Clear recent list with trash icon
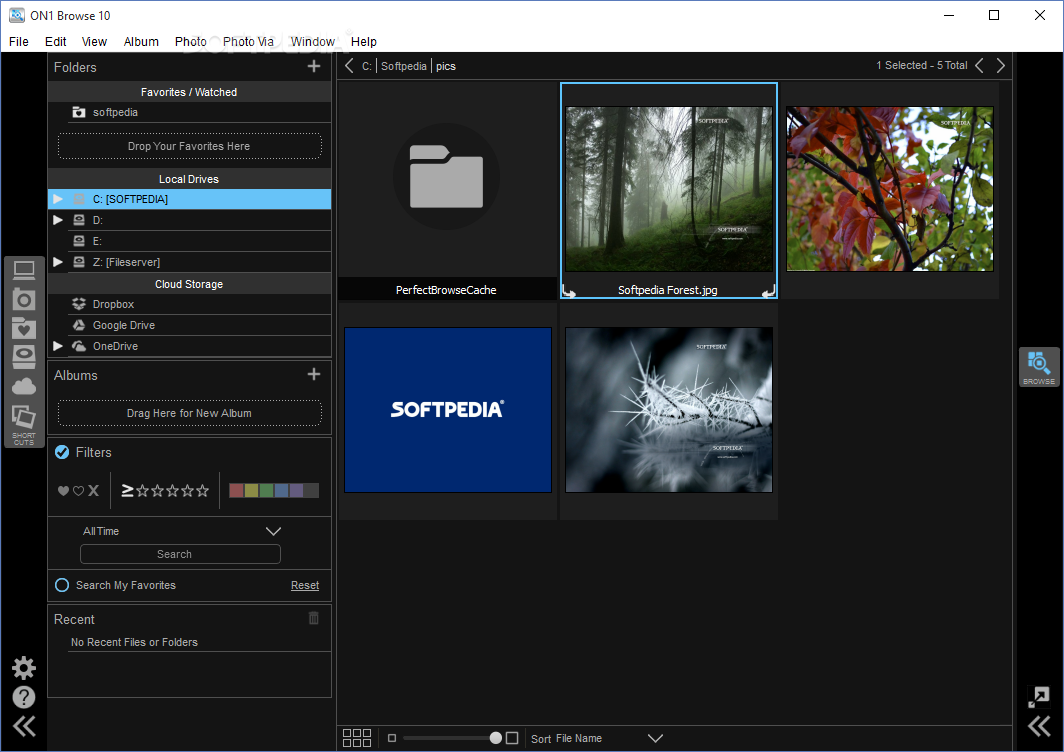This screenshot has height=752, width=1064. [314, 618]
